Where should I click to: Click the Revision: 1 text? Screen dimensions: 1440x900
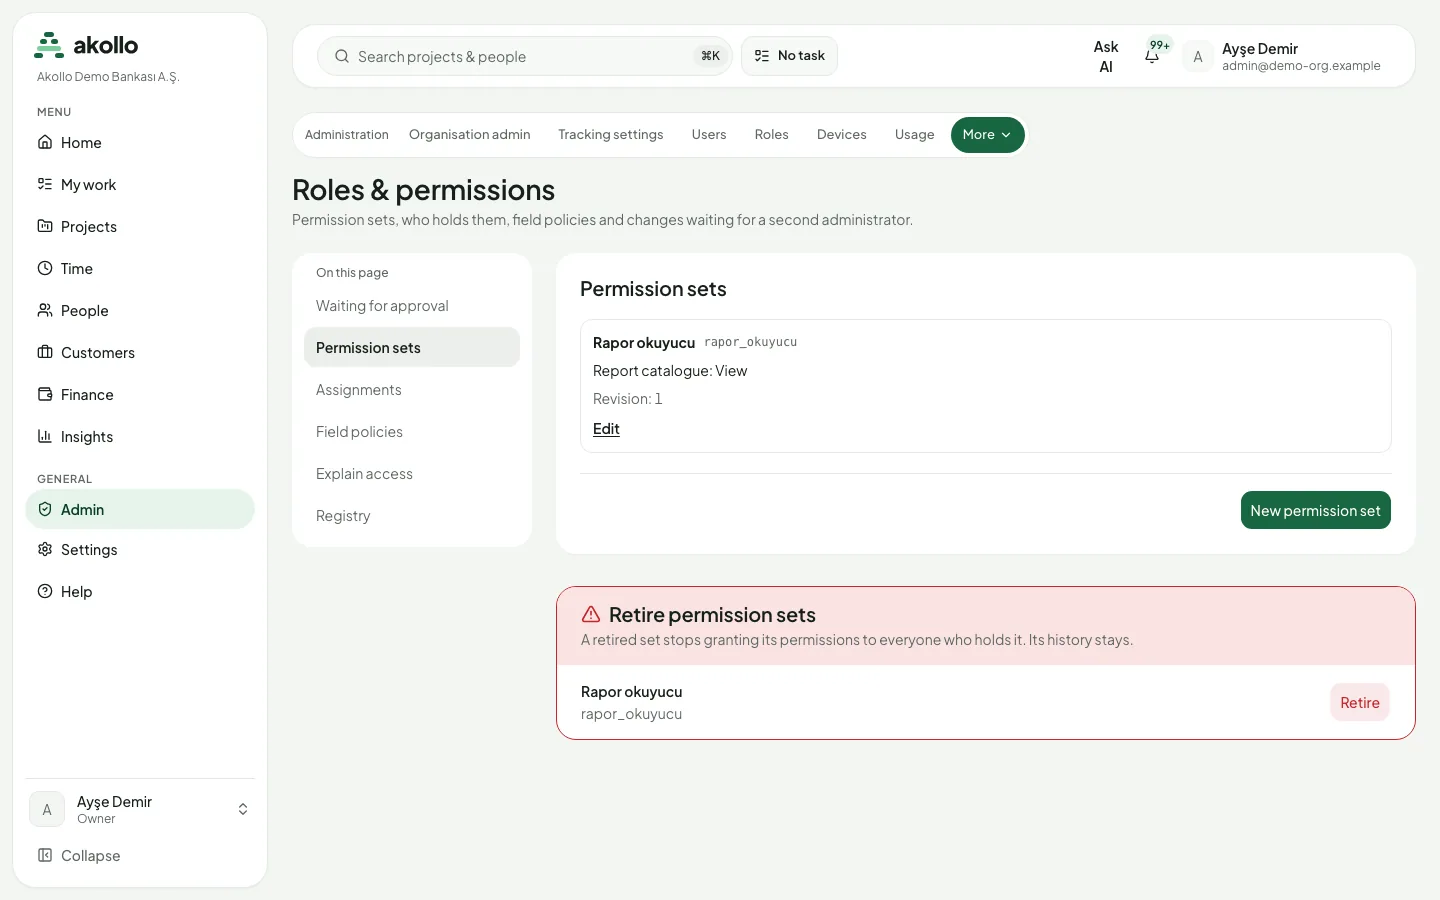(628, 399)
